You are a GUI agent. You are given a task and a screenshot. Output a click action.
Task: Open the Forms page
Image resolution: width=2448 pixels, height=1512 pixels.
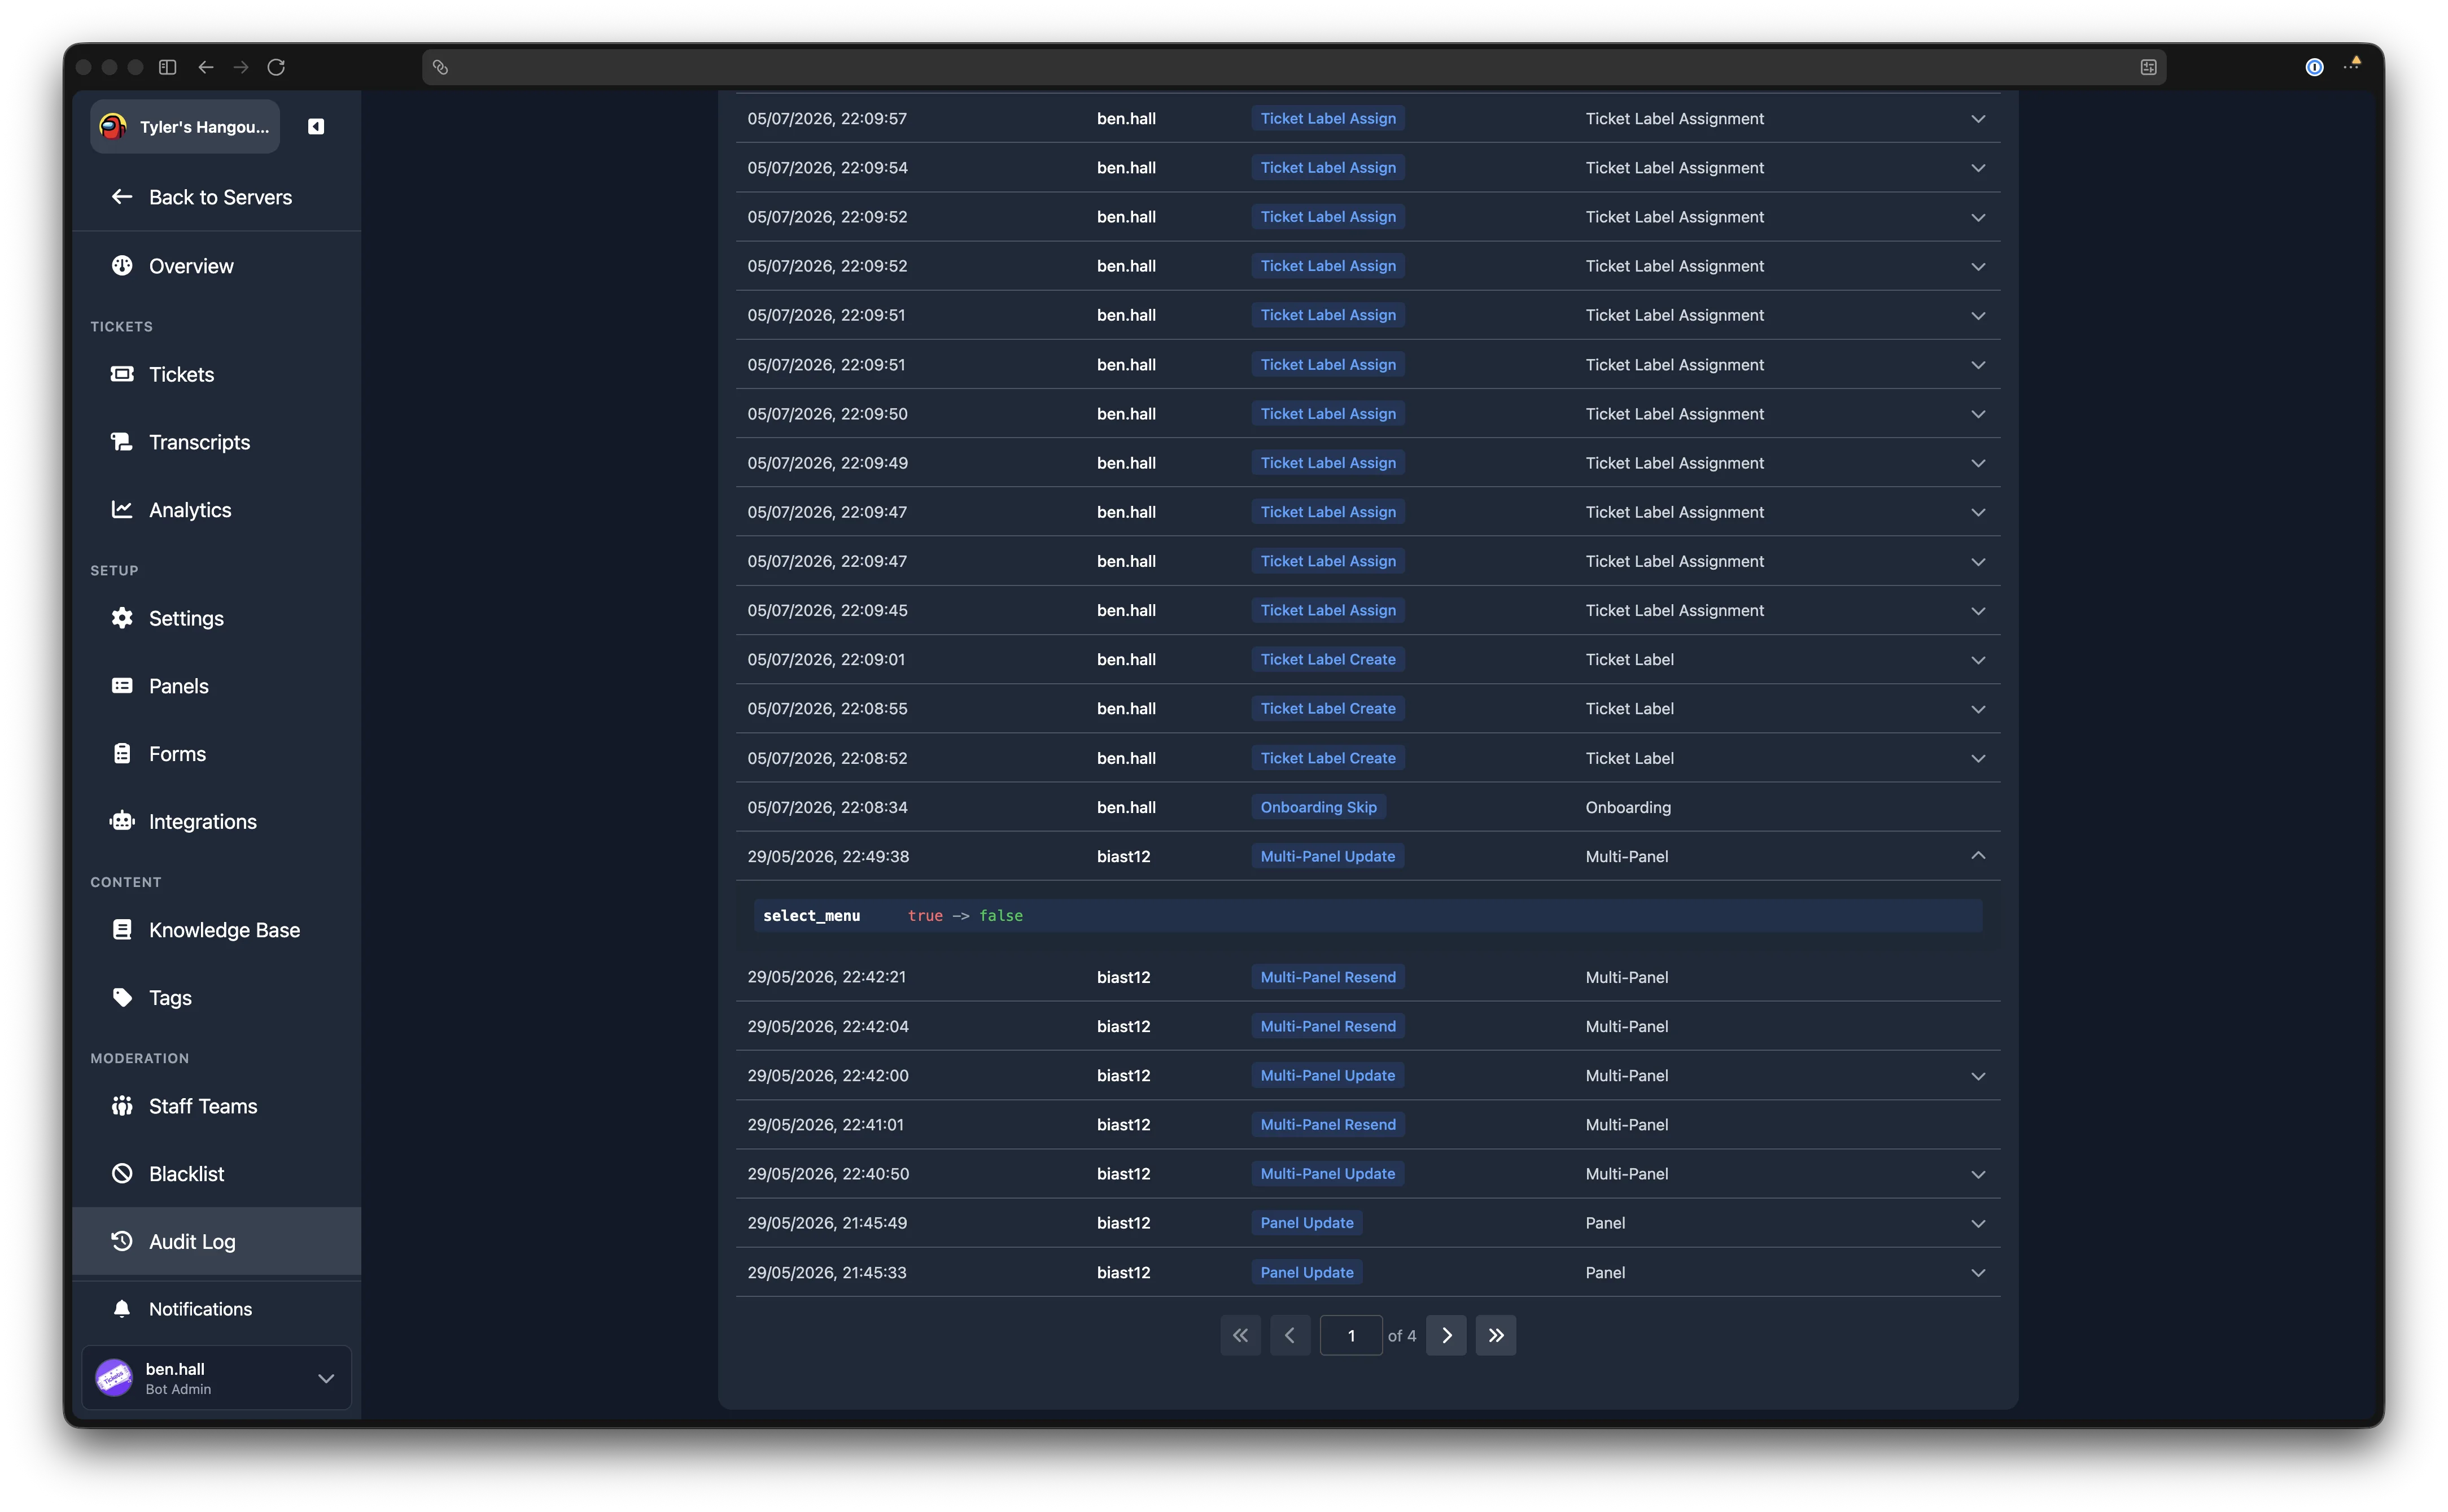(x=217, y=754)
